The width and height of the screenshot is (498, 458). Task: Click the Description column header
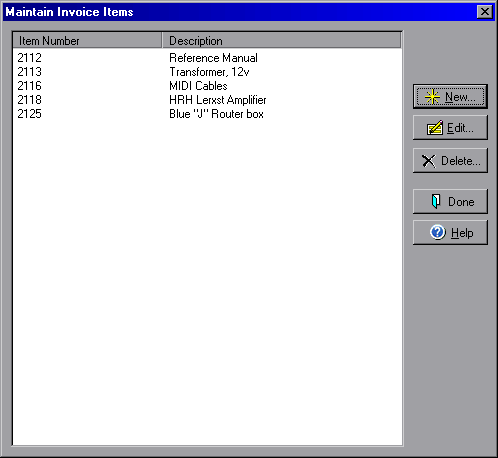click(282, 41)
